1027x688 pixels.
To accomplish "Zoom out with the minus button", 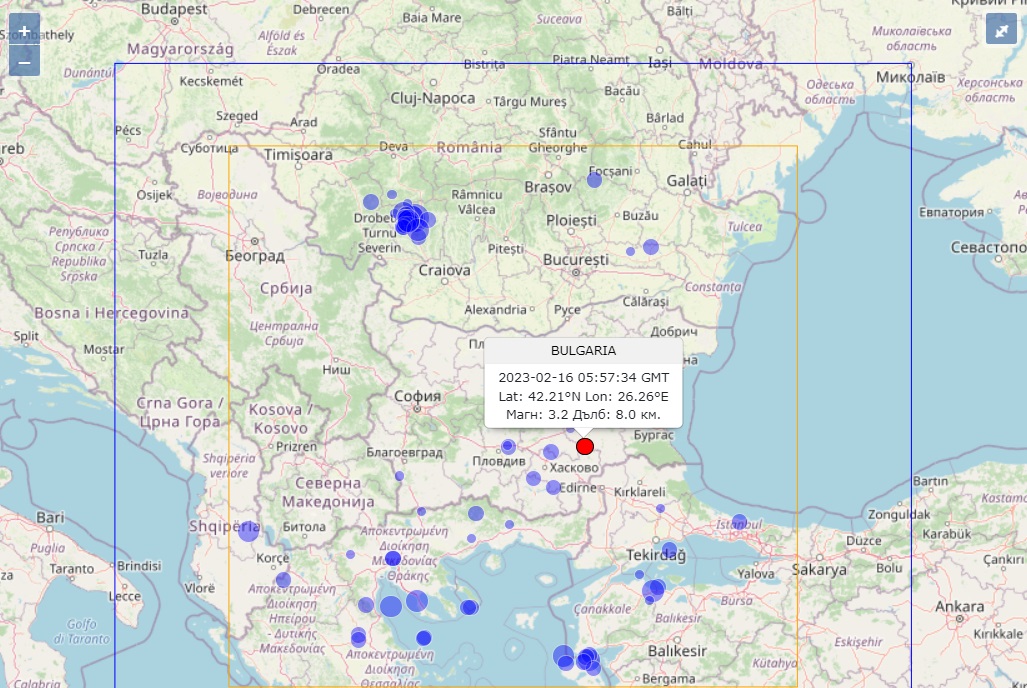I will point(24,61).
